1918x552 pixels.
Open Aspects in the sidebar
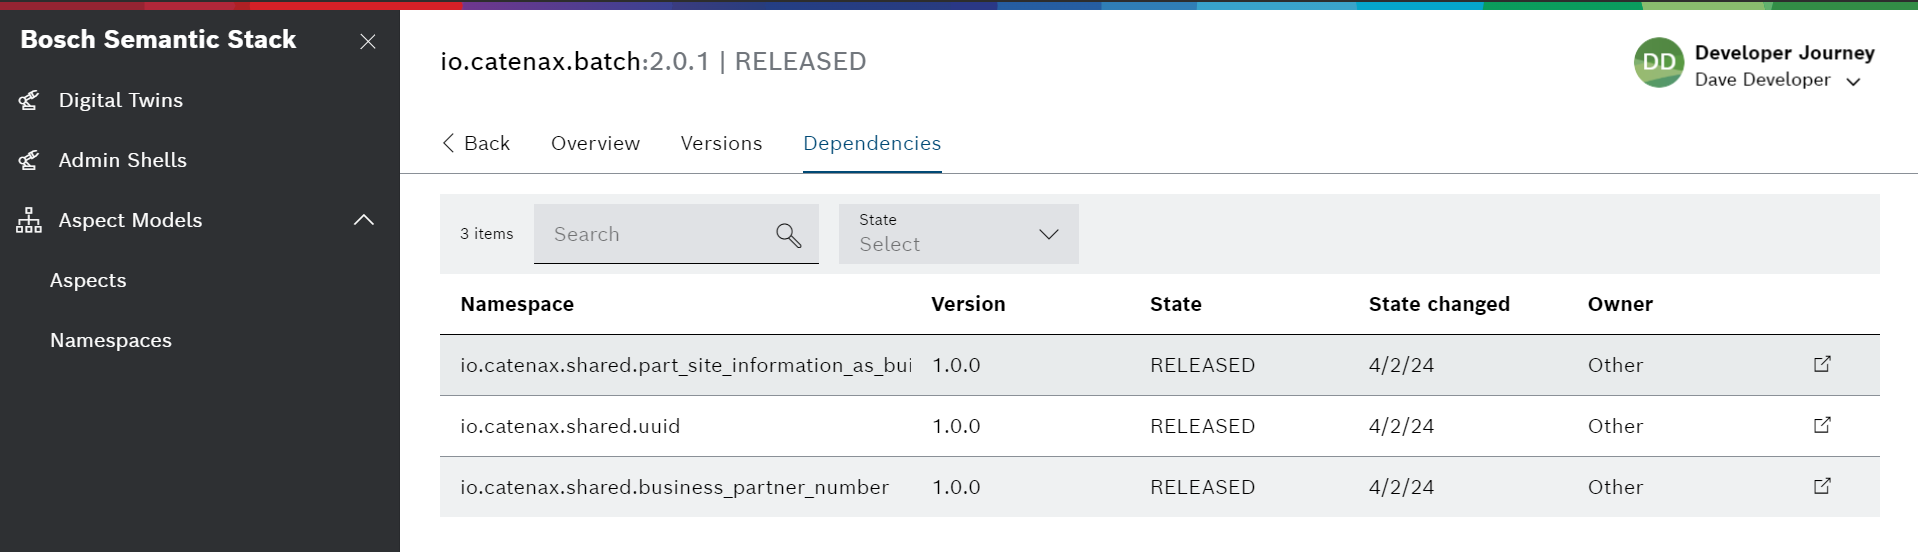tap(88, 280)
